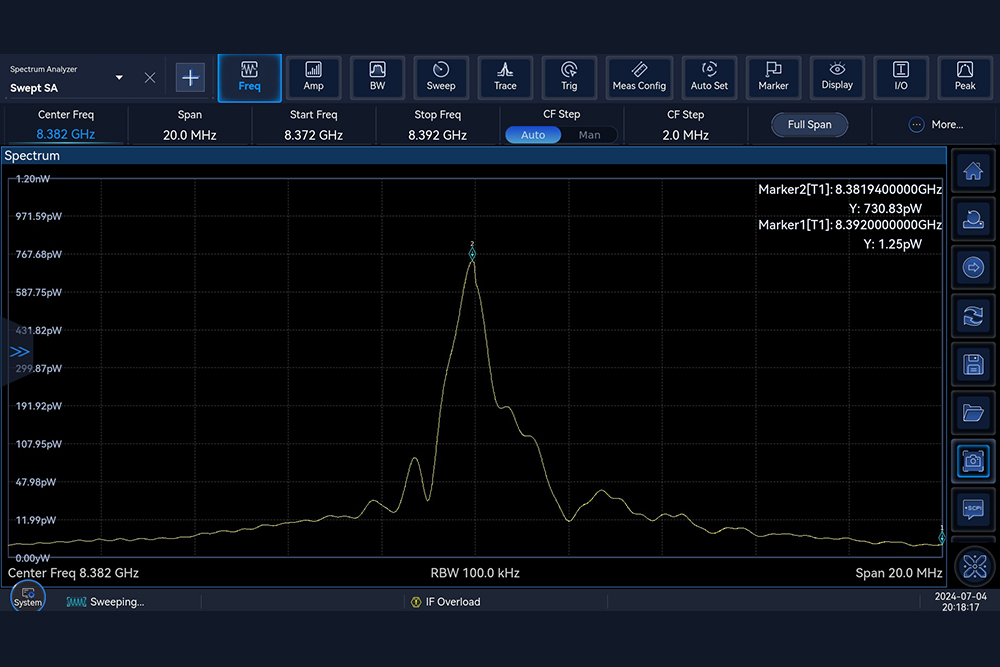Edit the Center Freq value field
The height and width of the screenshot is (667, 1000).
[66, 135]
